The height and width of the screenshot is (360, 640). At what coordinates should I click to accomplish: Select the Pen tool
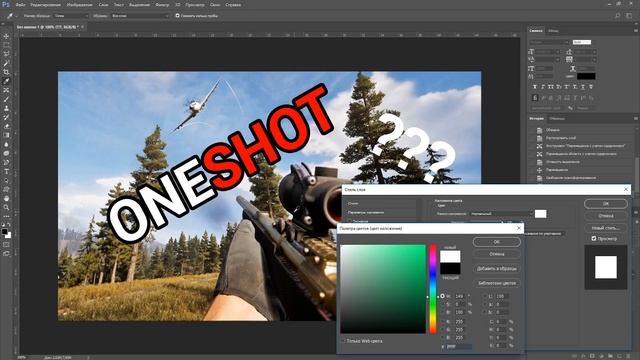6,162
